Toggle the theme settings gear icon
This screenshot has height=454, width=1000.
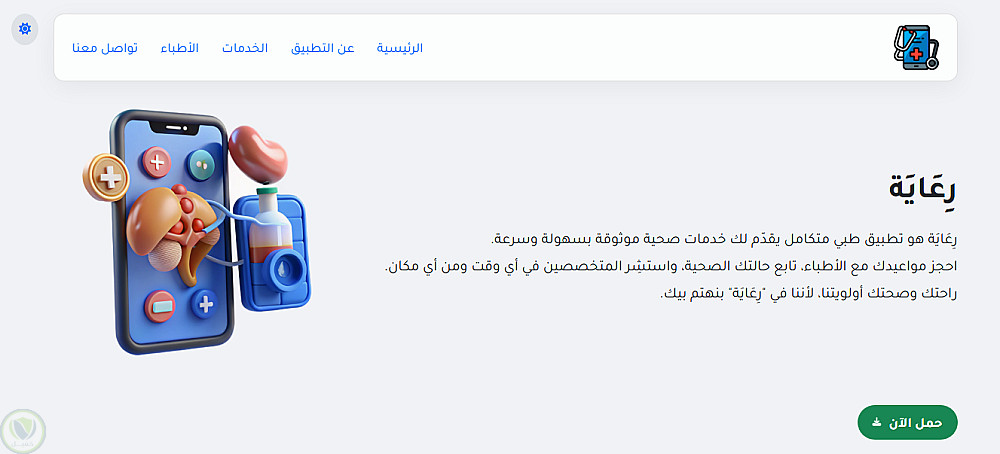coord(25,29)
